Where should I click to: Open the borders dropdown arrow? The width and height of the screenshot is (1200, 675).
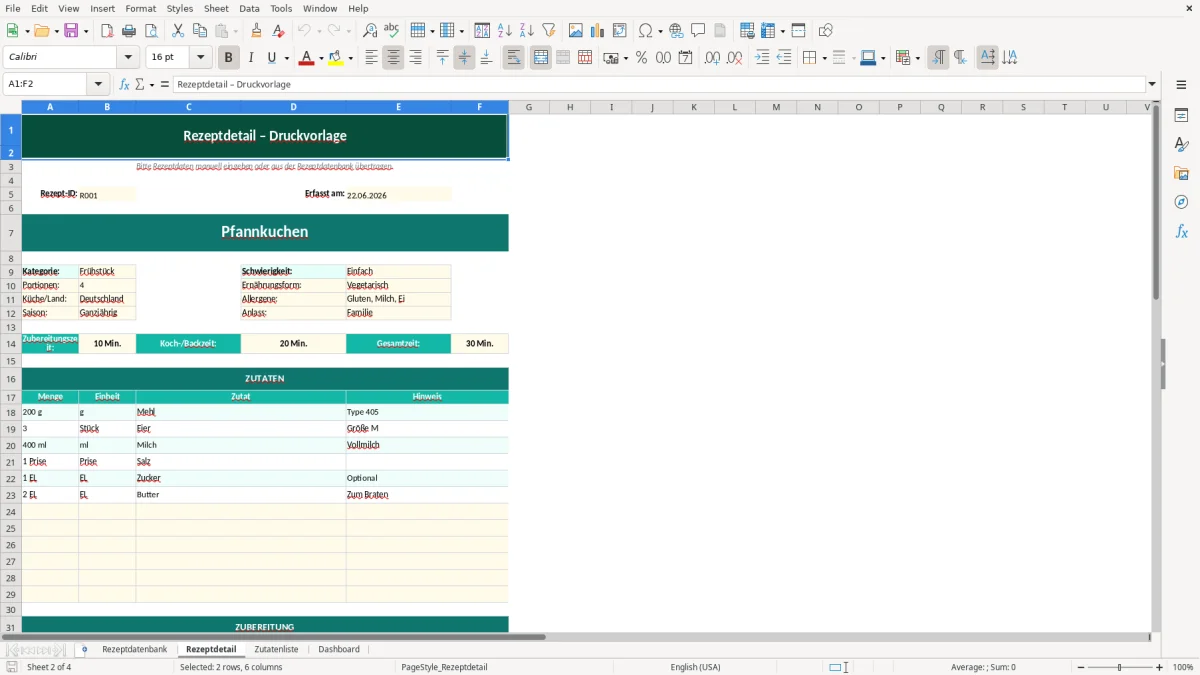pos(823,58)
